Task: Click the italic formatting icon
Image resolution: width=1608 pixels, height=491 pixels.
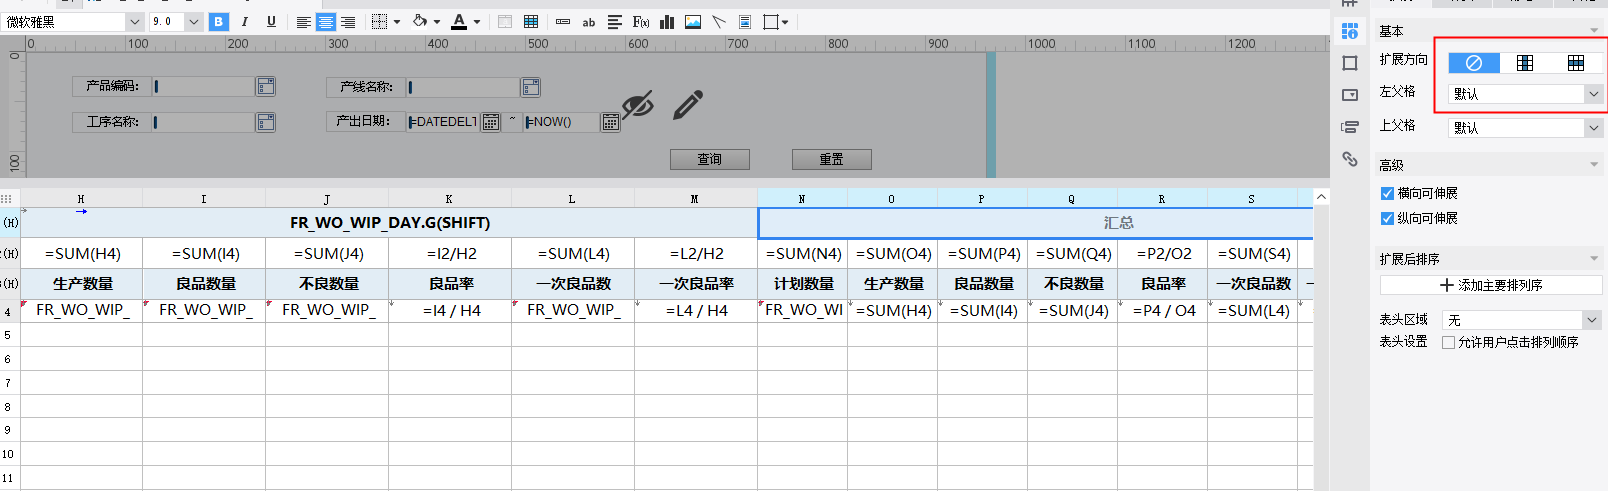Action: (x=244, y=22)
